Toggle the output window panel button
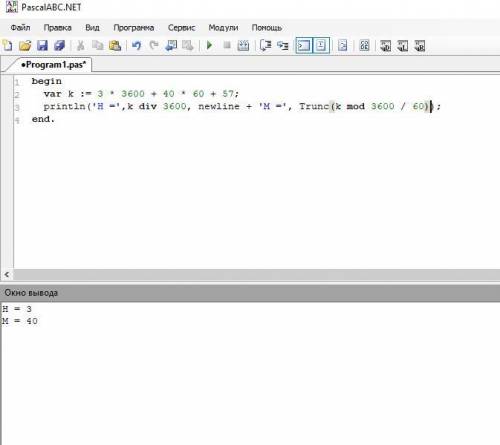Screen dimensions: 500x445 [x=304, y=45]
